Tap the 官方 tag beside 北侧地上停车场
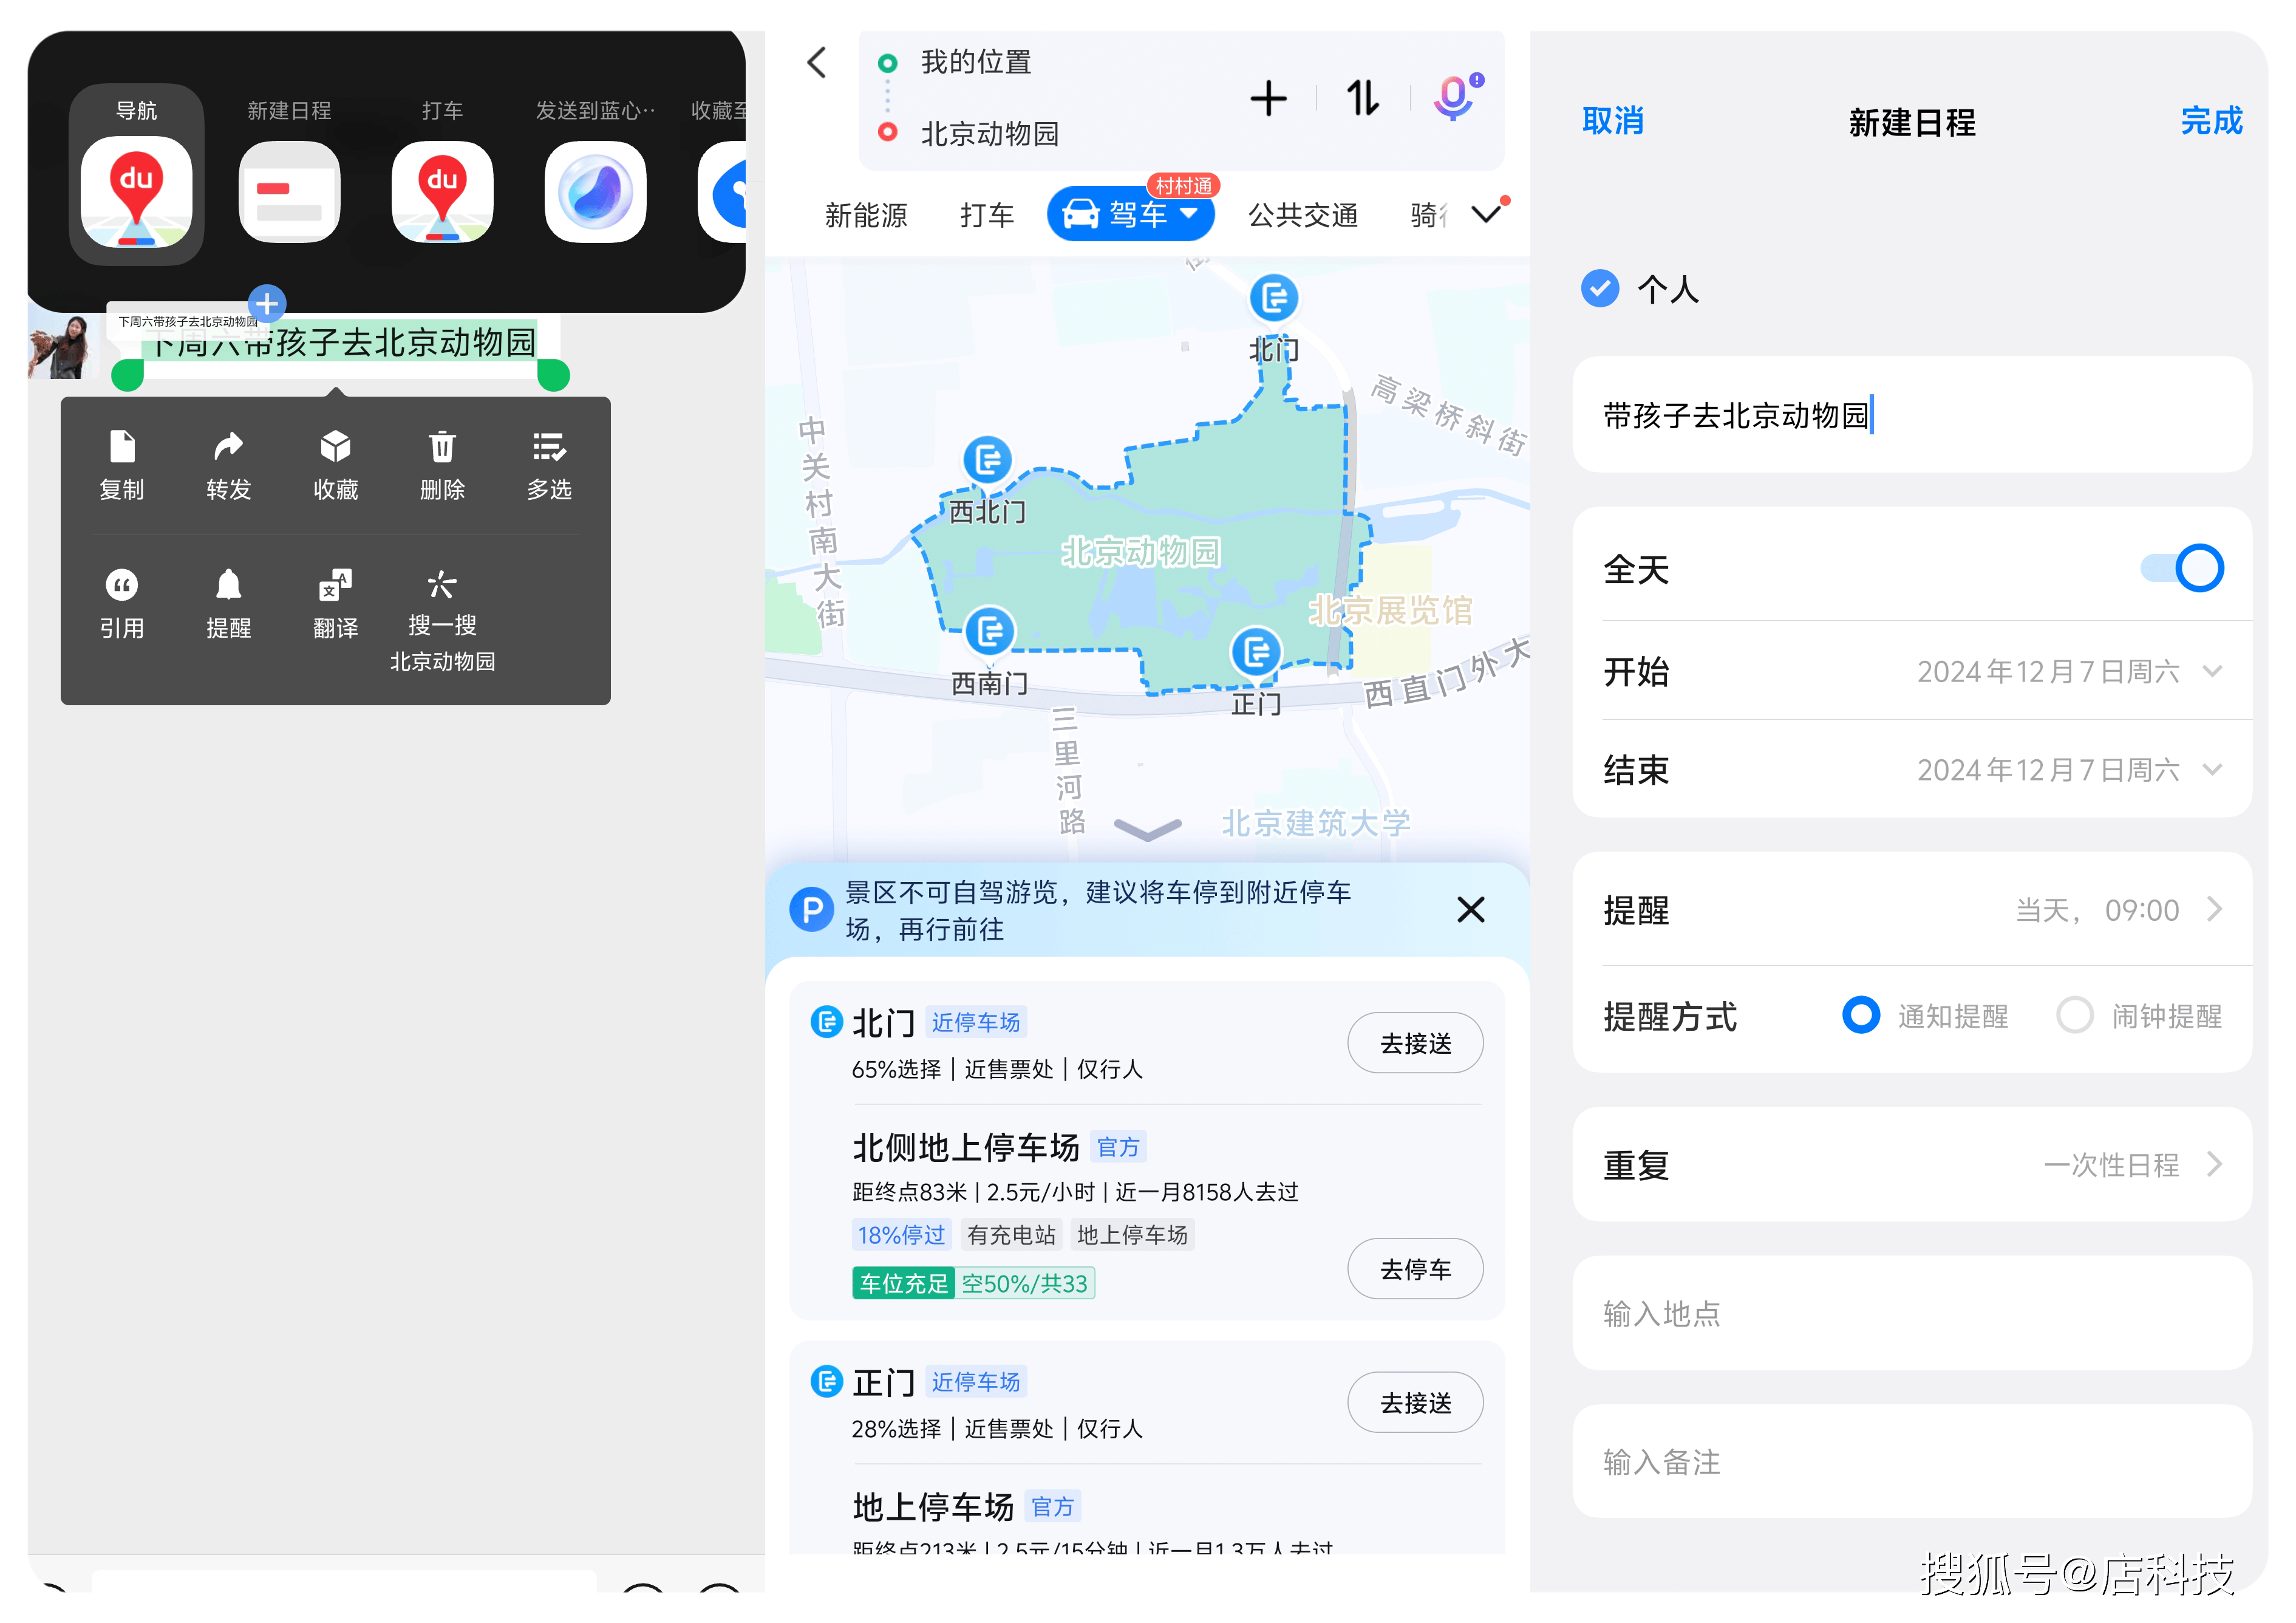Image resolution: width=2296 pixels, height=1623 pixels. point(1118,1146)
